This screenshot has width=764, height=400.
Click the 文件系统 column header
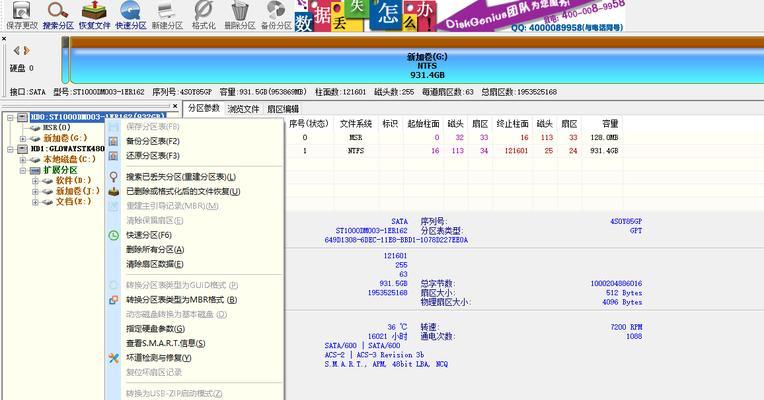click(356, 124)
